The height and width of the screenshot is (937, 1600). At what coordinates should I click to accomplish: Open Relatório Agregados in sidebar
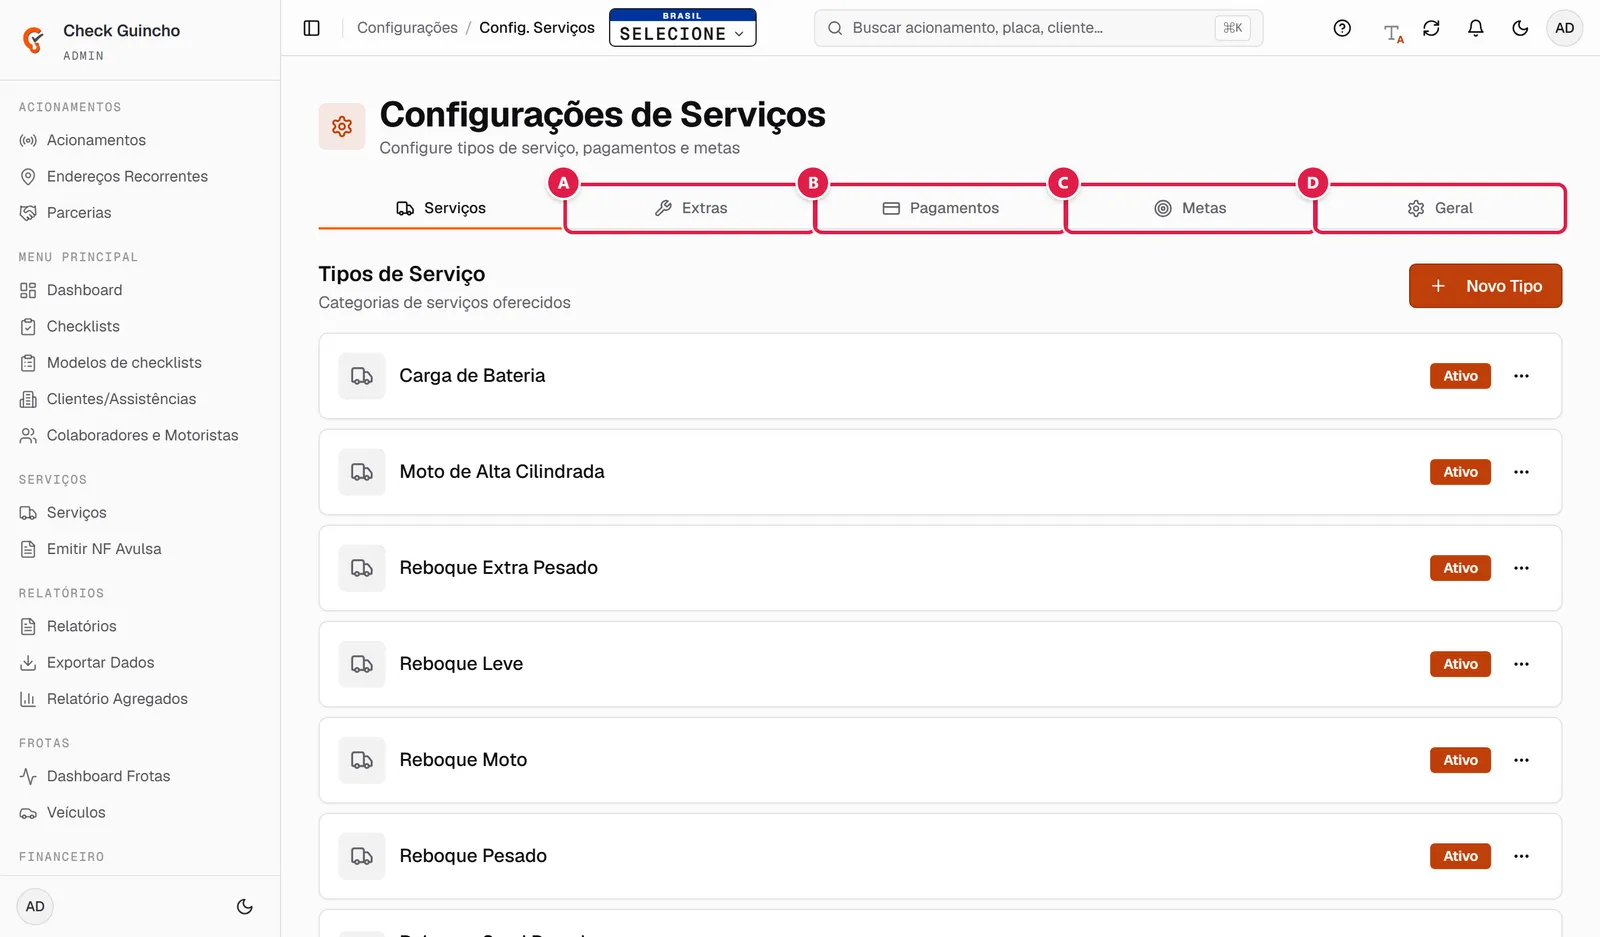point(117,699)
